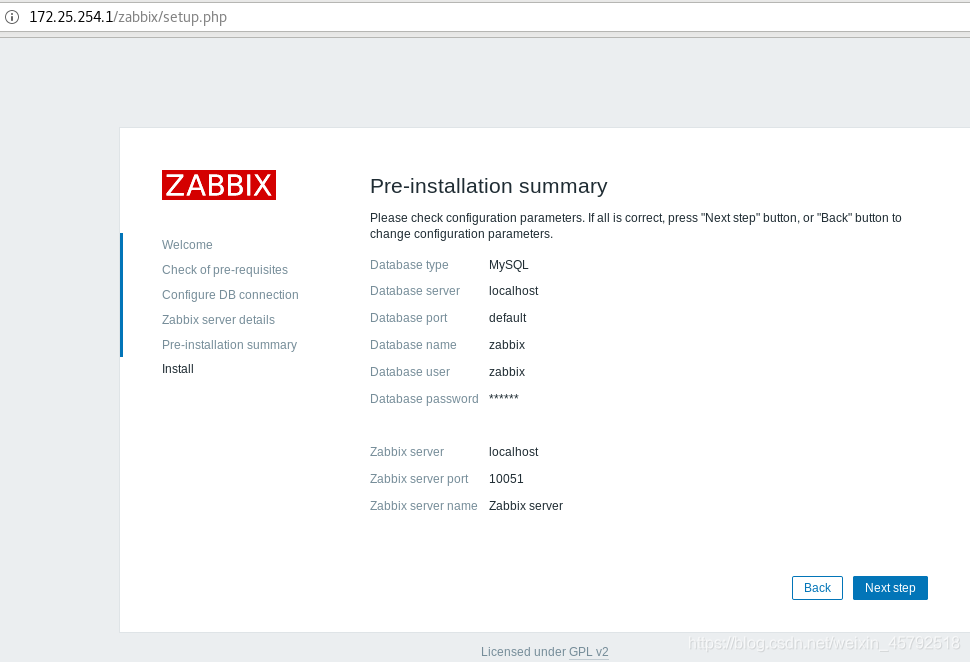970x662 pixels.
Task: Click the site information icon in address bar
Action: click(12, 17)
